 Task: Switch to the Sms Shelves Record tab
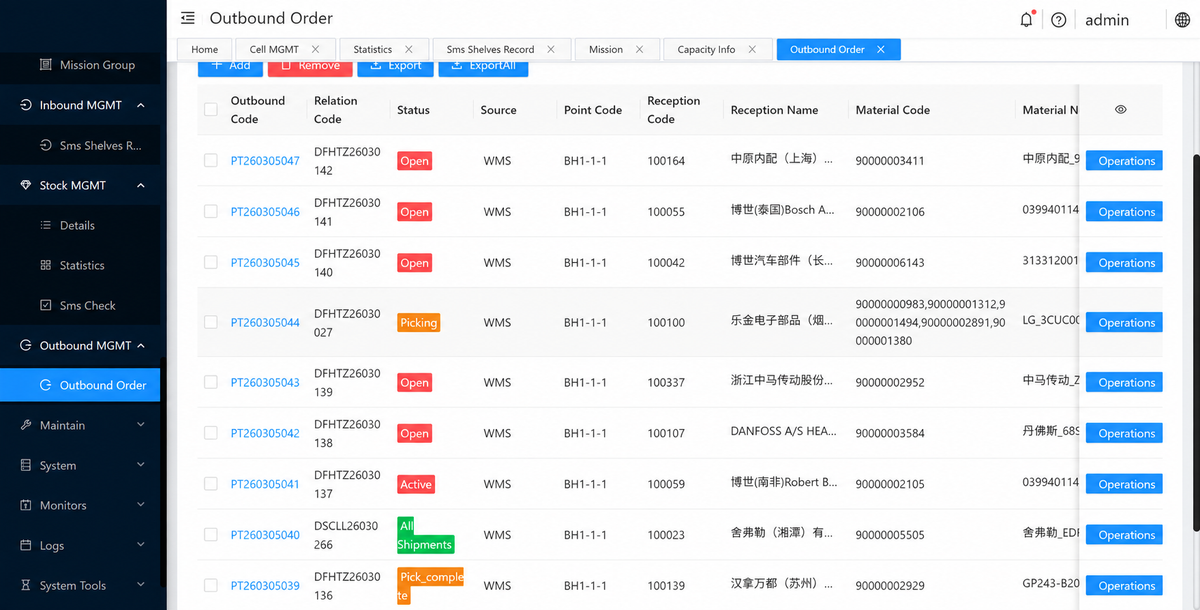tap(490, 49)
